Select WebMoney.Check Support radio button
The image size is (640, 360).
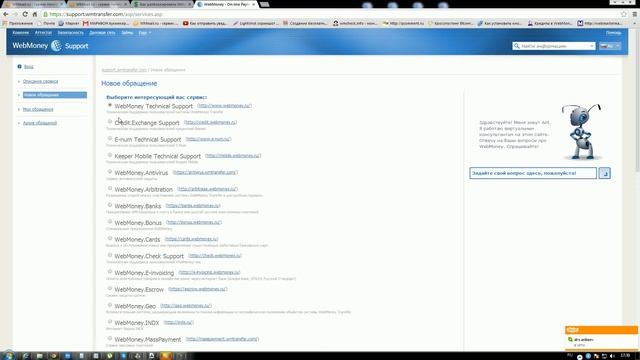pos(110,255)
